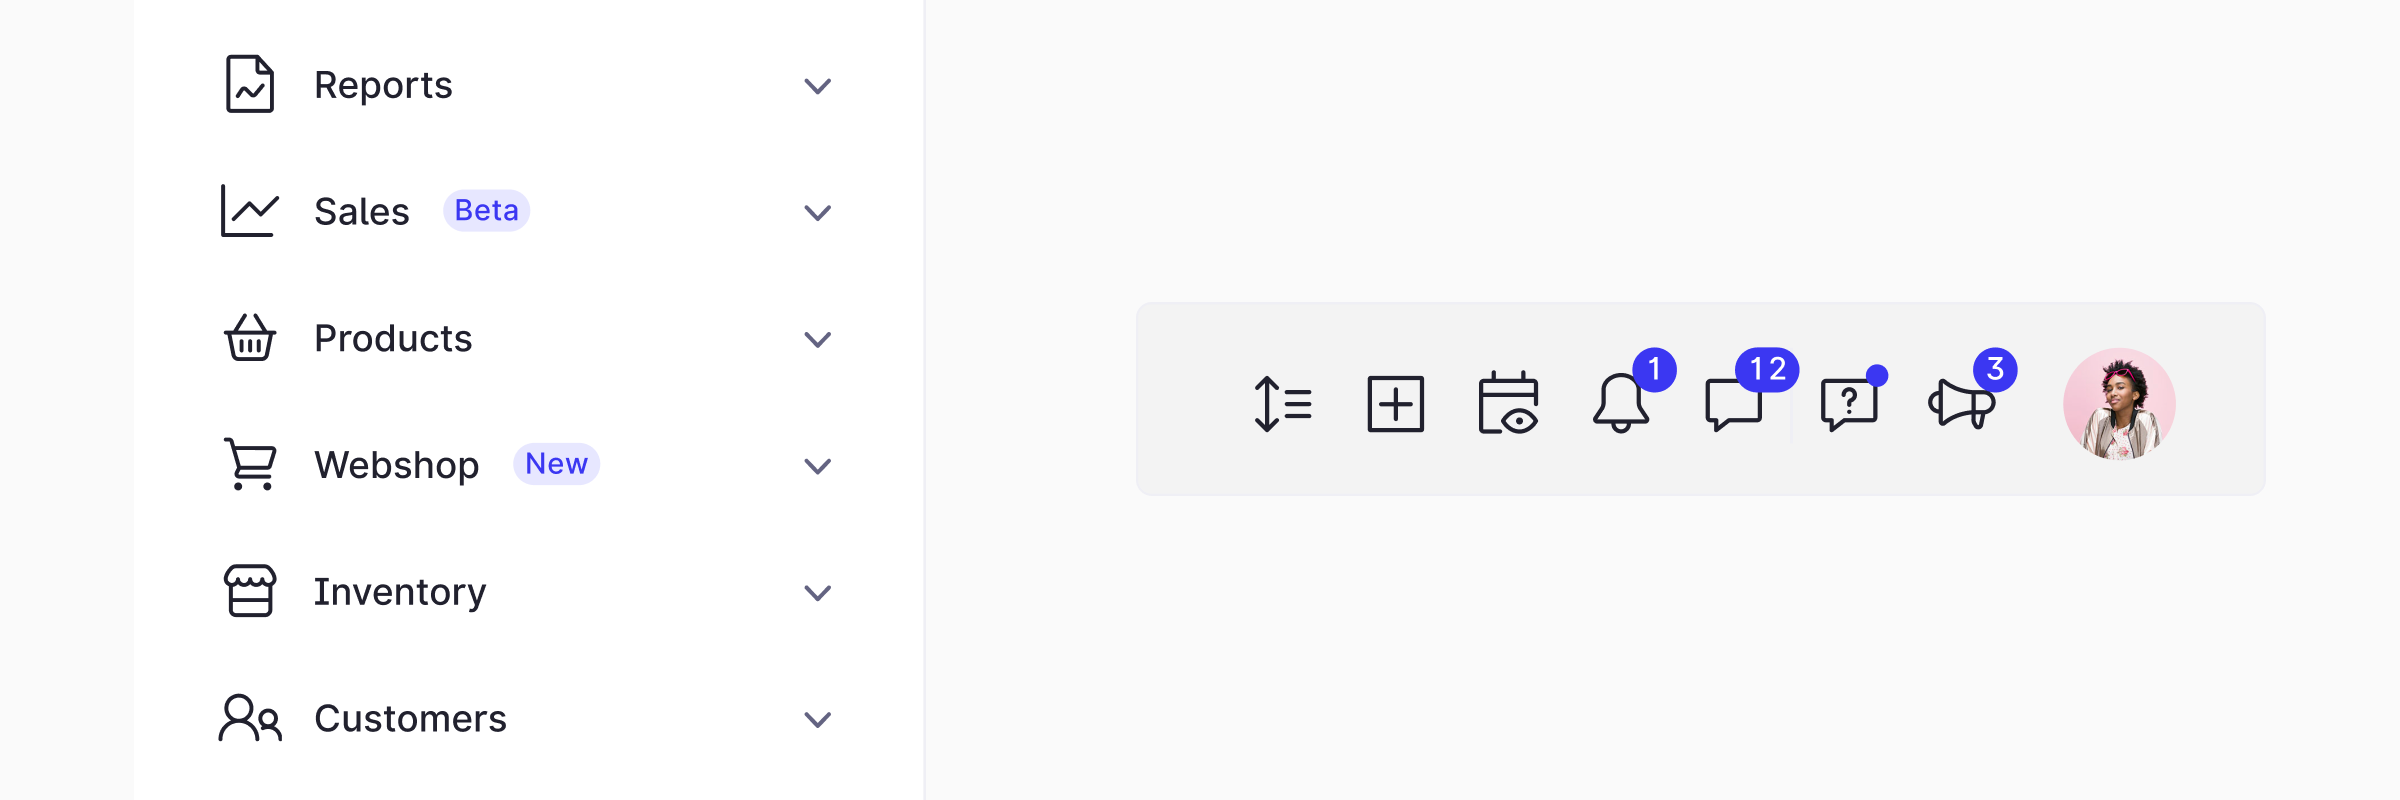Open the calendar view icon
The width and height of the screenshot is (2400, 800).
(1509, 403)
